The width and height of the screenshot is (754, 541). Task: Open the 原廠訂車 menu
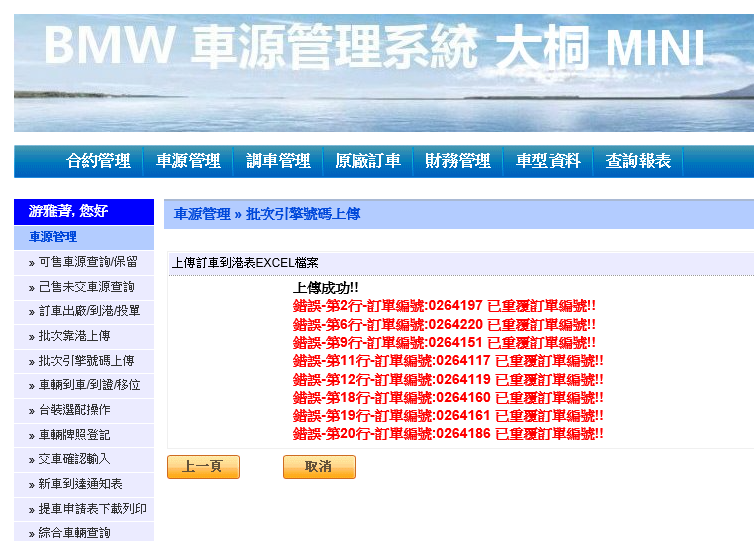click(x=368, y=161)
